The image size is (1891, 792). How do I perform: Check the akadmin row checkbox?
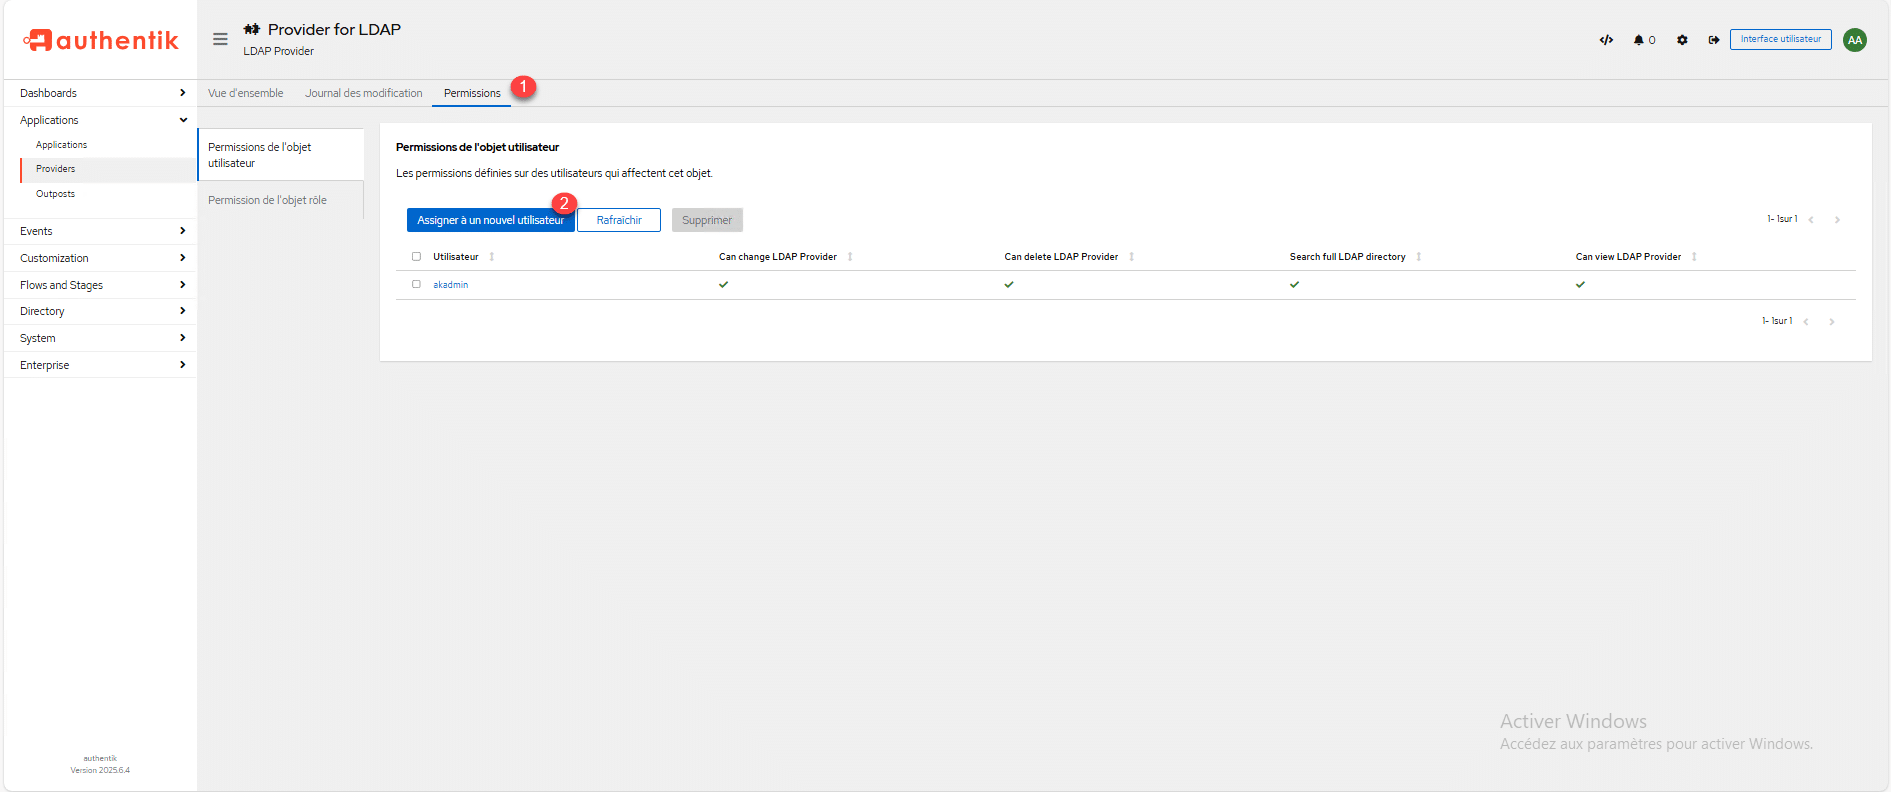point(416,284)
